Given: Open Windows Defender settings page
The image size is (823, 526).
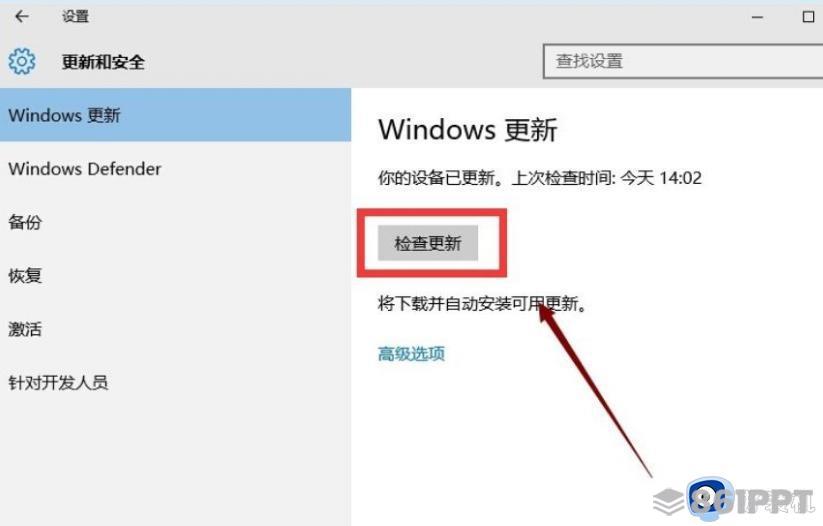Looking at the screenshot, I should (175, 169).
